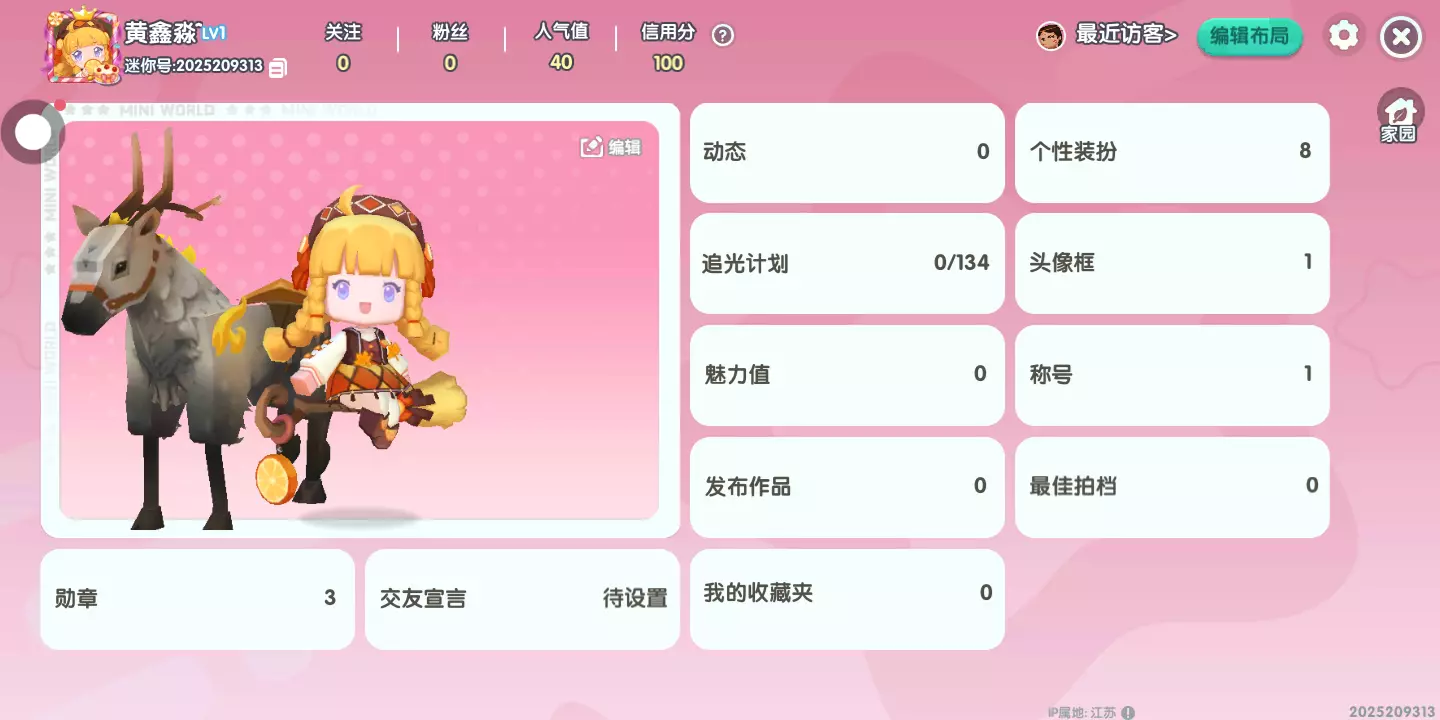
Task: Open the 勋章 medals card
Action: coord(197,600)
